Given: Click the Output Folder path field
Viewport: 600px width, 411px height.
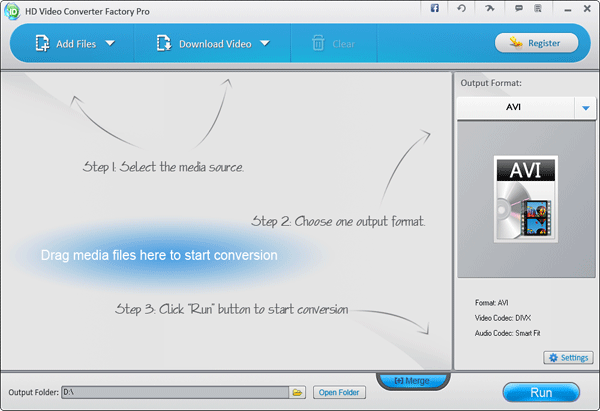Looking at the screenshot, I should click(175, 392).
